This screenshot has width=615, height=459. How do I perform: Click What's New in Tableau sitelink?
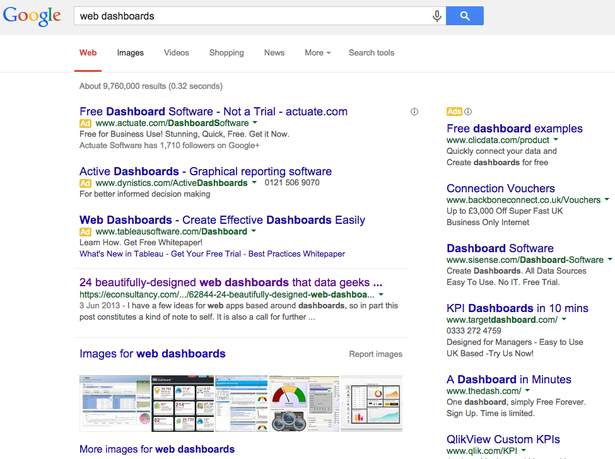121,254
